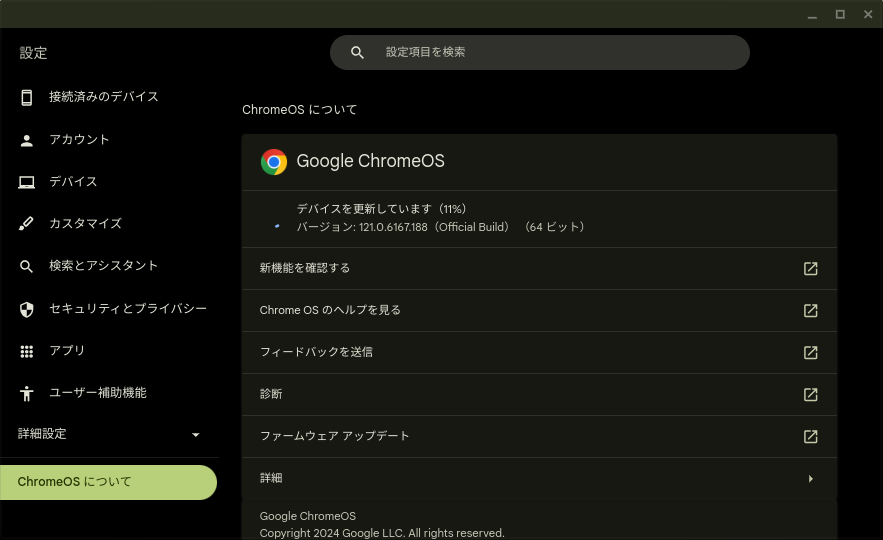
Task: Open 接続済みのデバイス settings section
Action: click(x=109, y=97)
